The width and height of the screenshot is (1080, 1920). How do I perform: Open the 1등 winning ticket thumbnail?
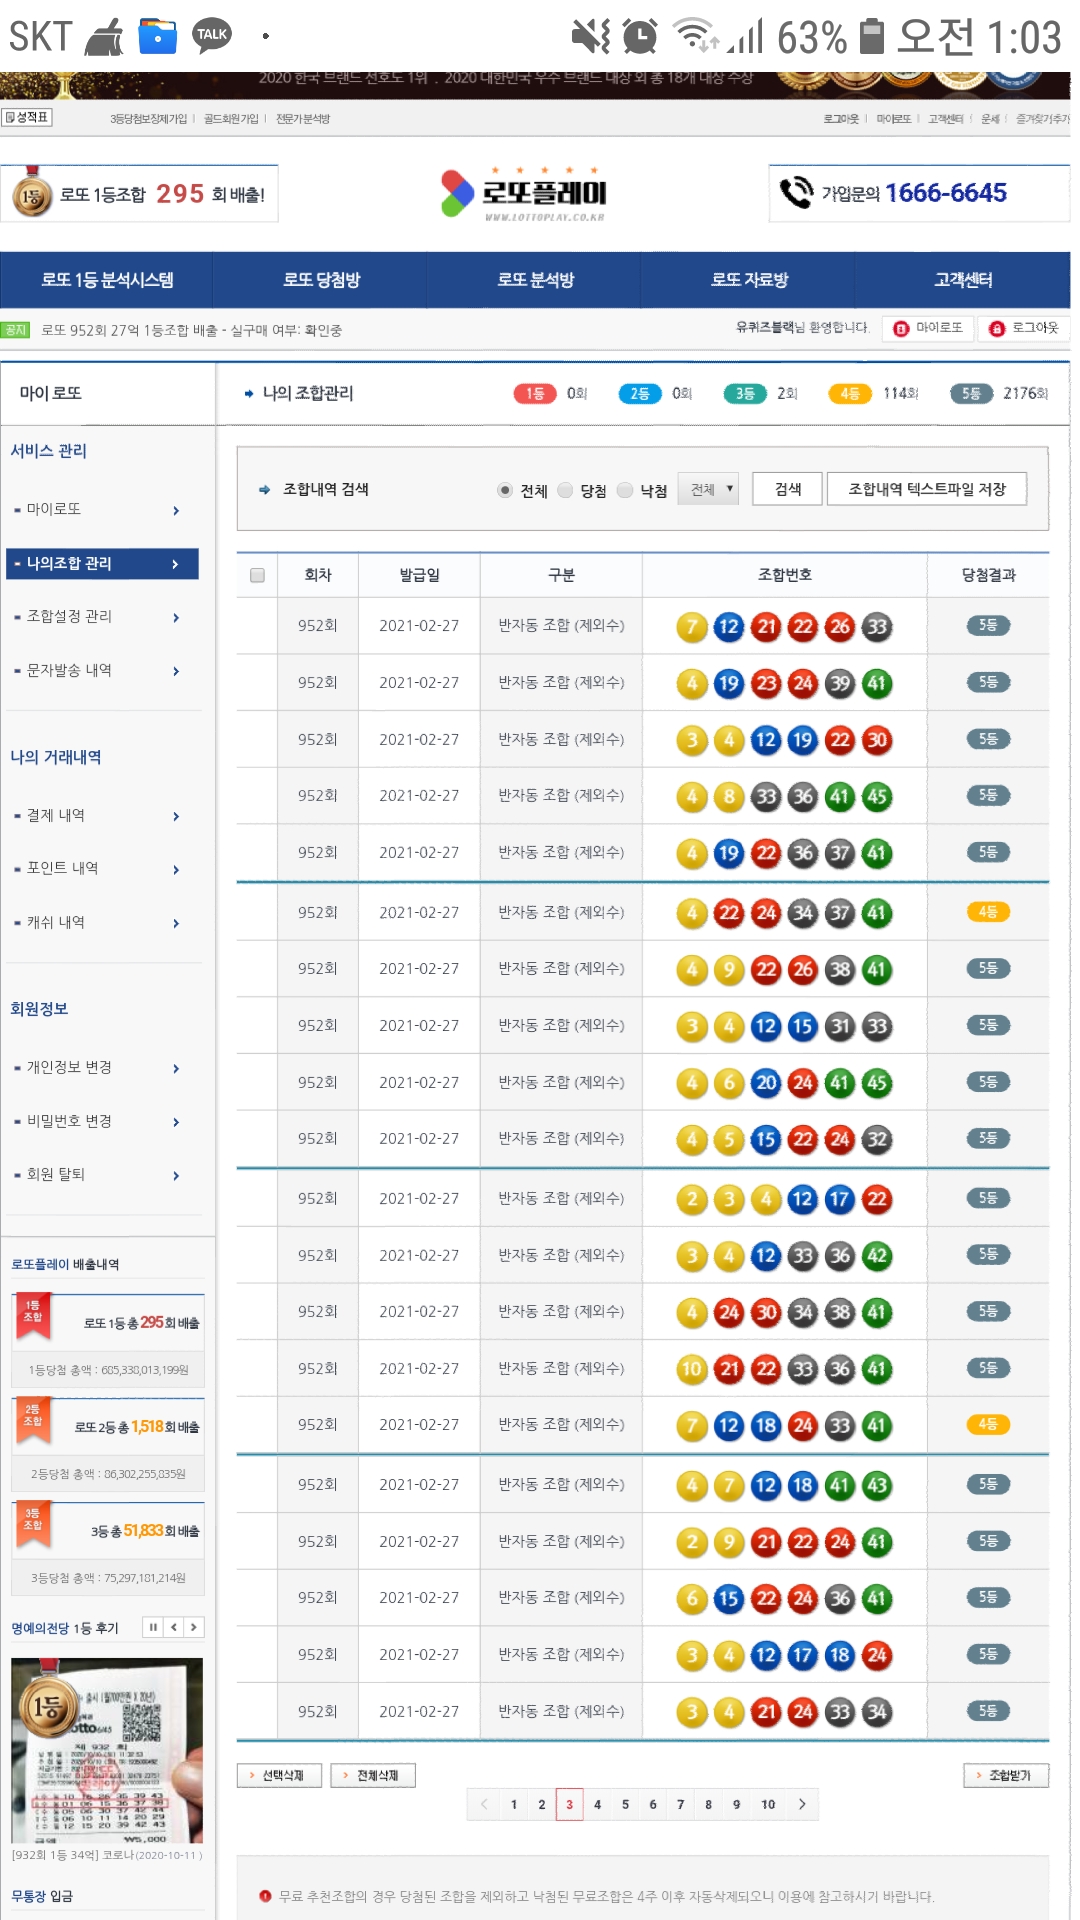(107, 1750)
